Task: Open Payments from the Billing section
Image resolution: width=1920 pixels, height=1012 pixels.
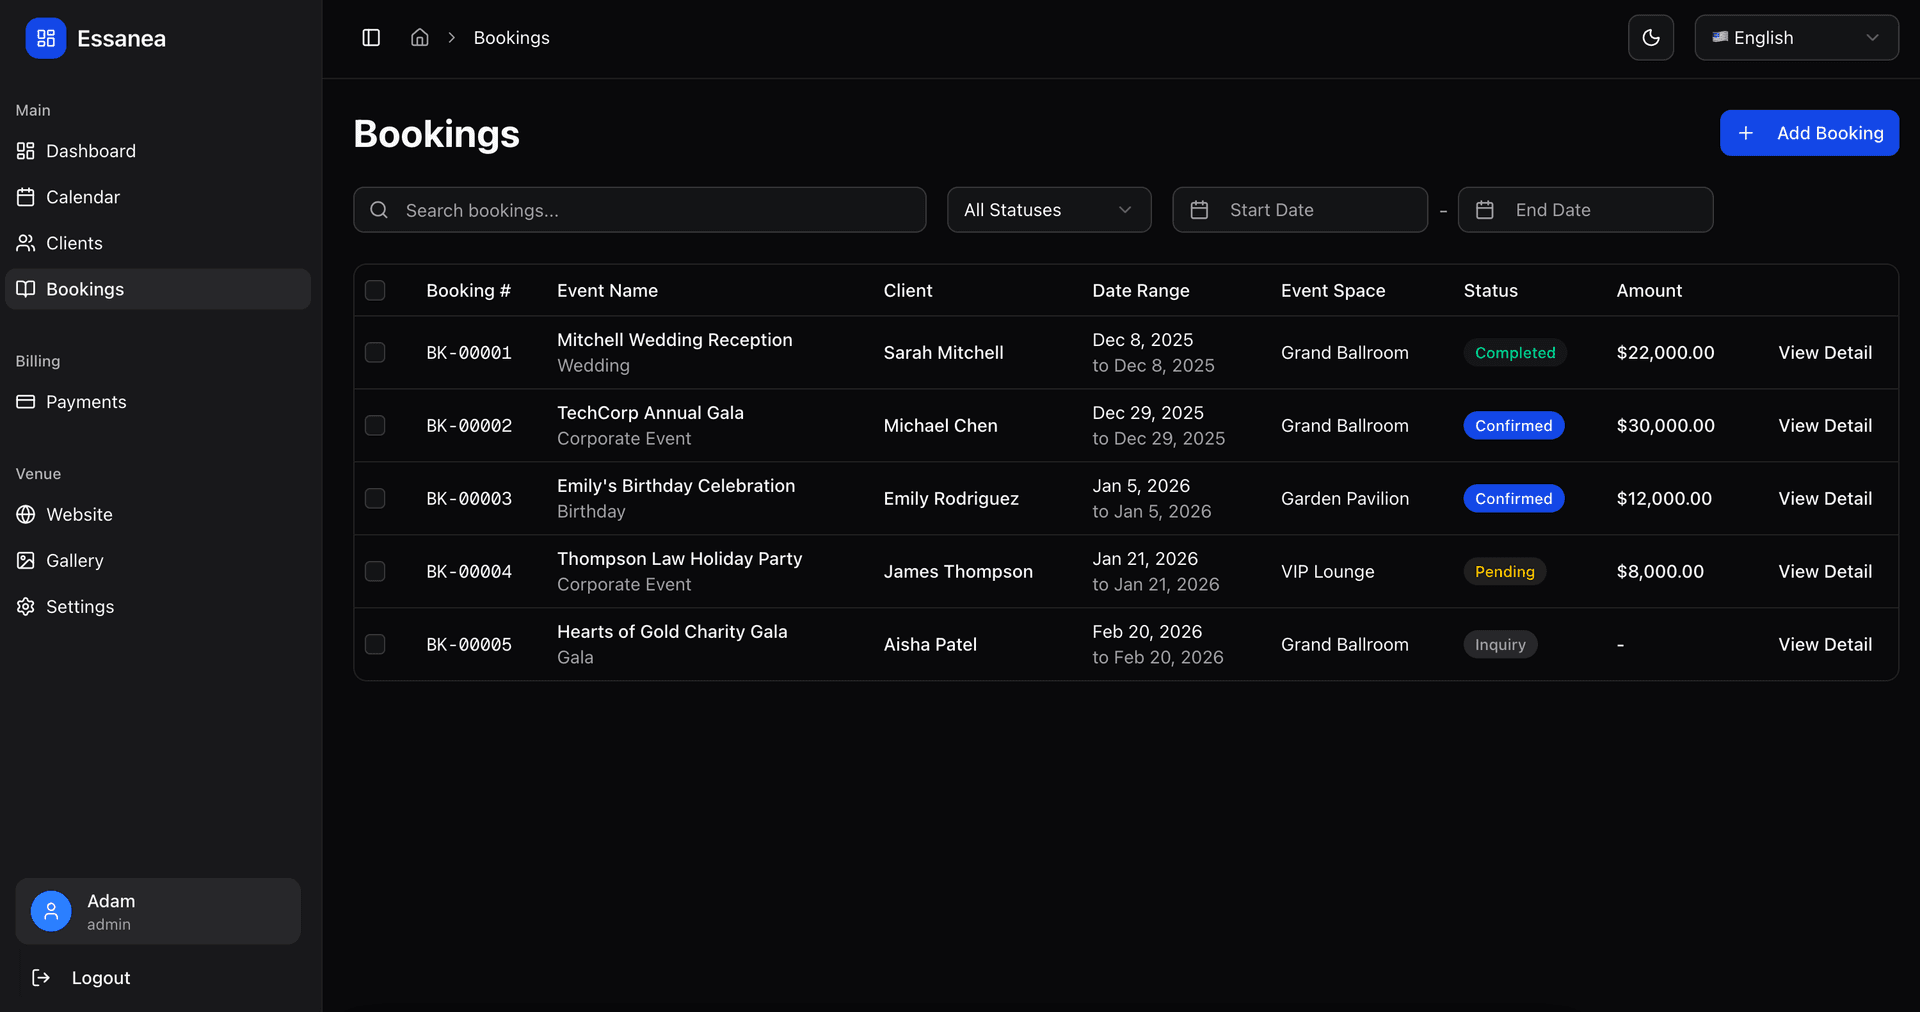Action: [86, 402]
